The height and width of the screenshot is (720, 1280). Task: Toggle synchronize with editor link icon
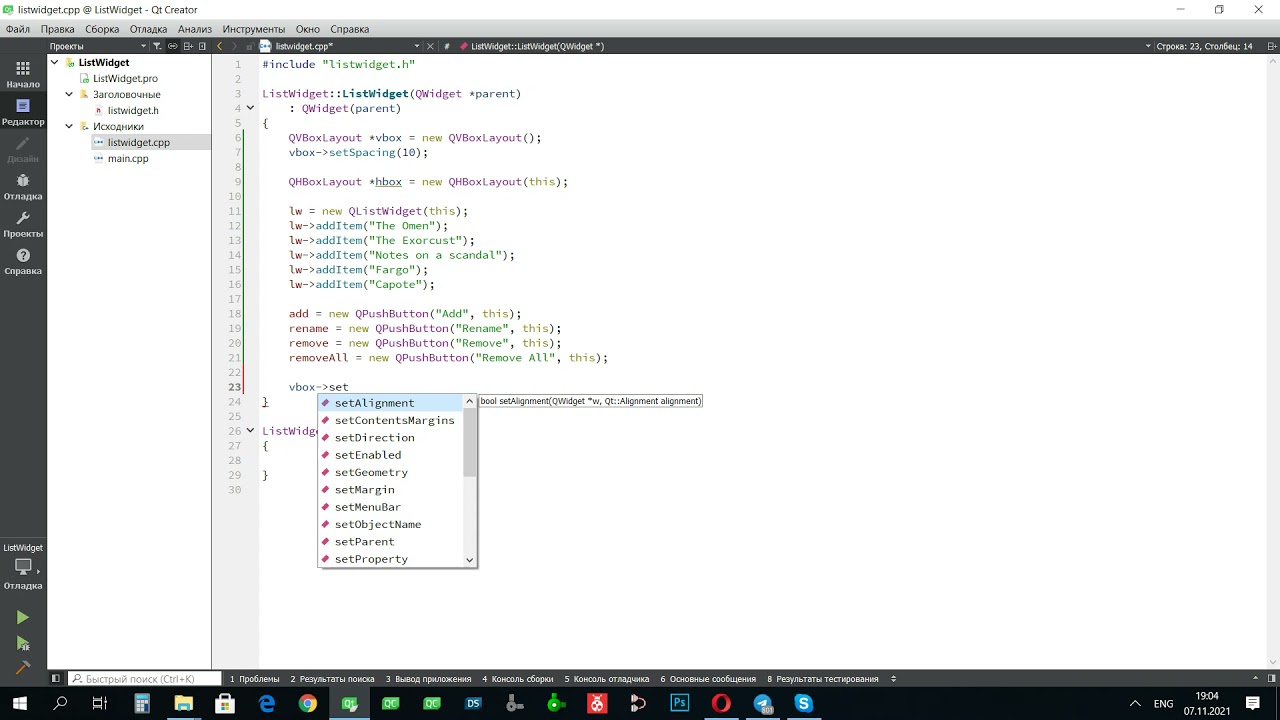(x=173, y=46)
